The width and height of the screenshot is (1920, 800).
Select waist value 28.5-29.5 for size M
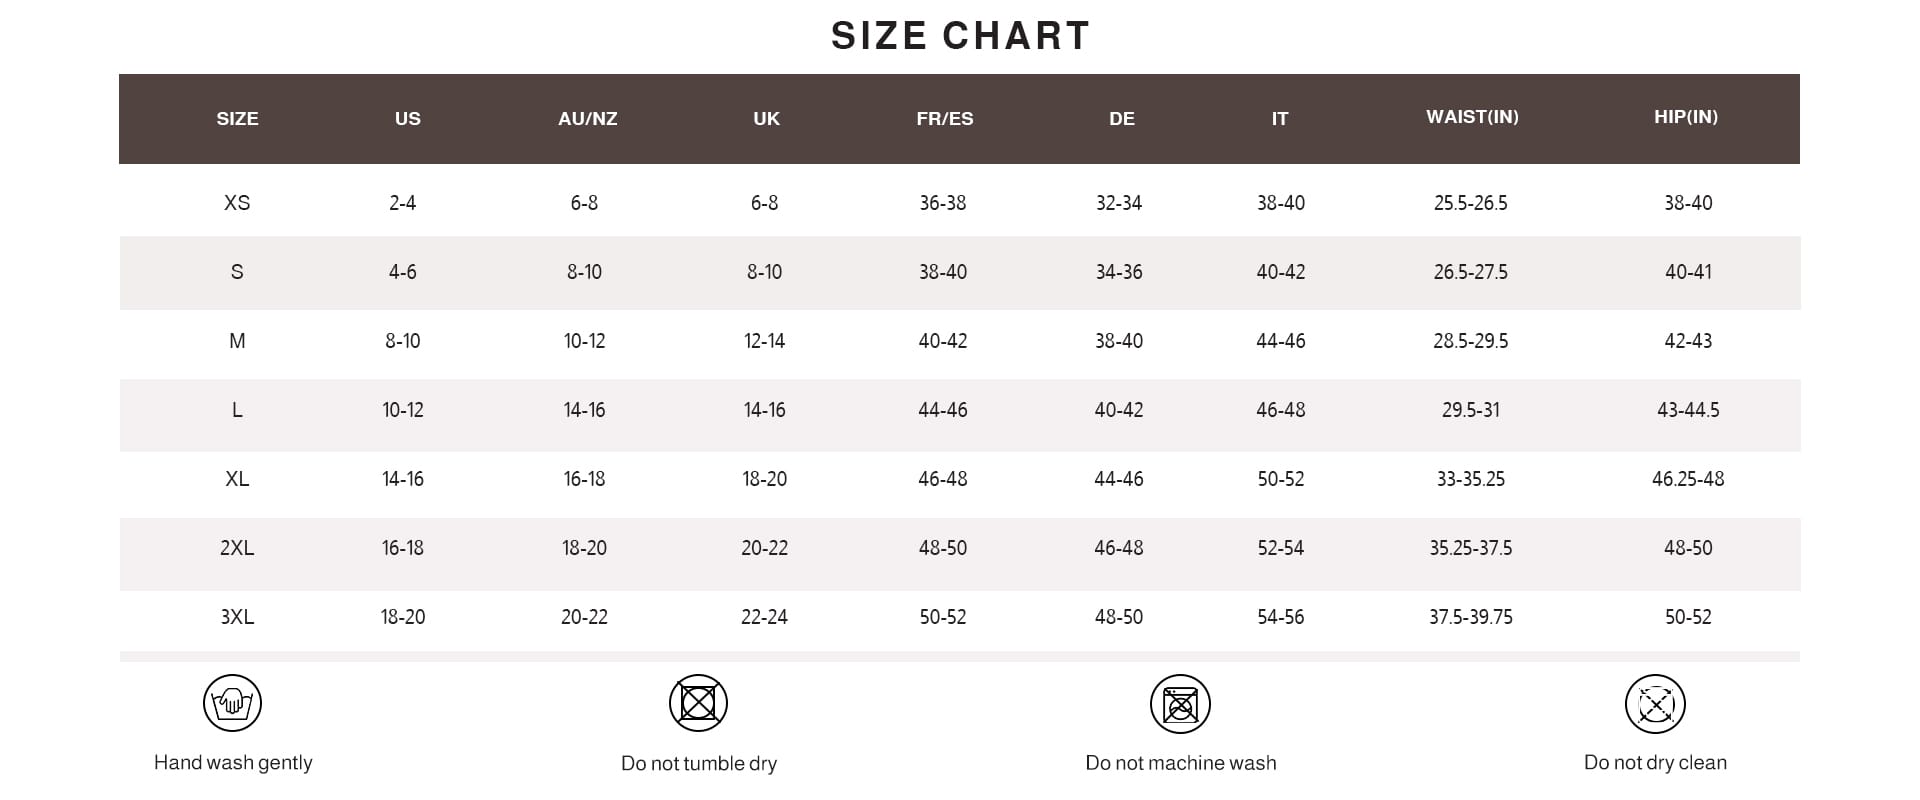(x=1470, y=341)
